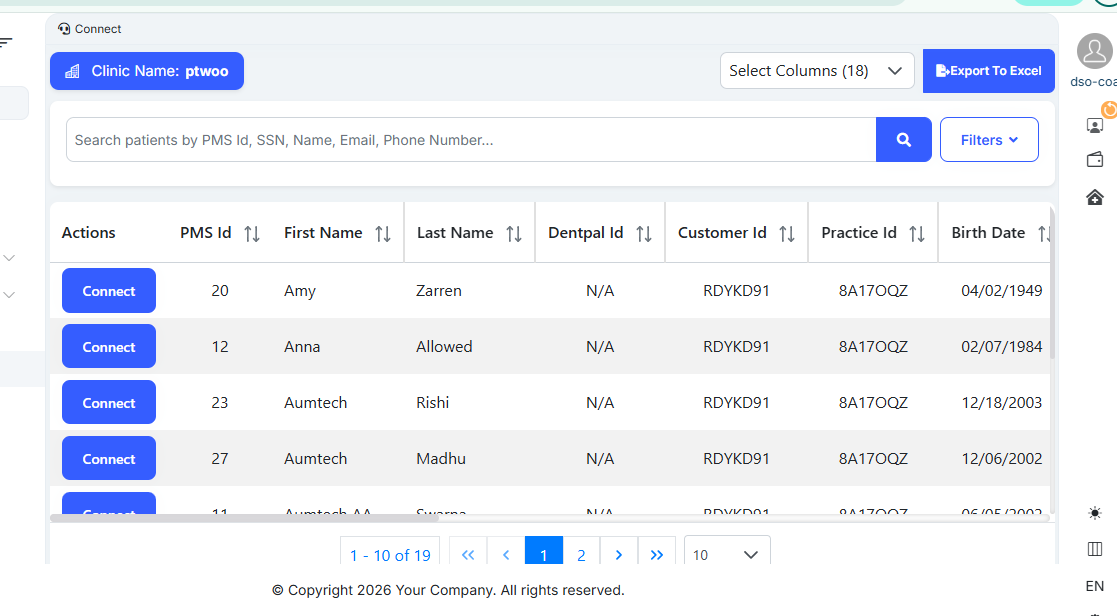Viewport: 1117px width, 616px height.
Task: Sort the table by PMS Id
Action: 252,234
